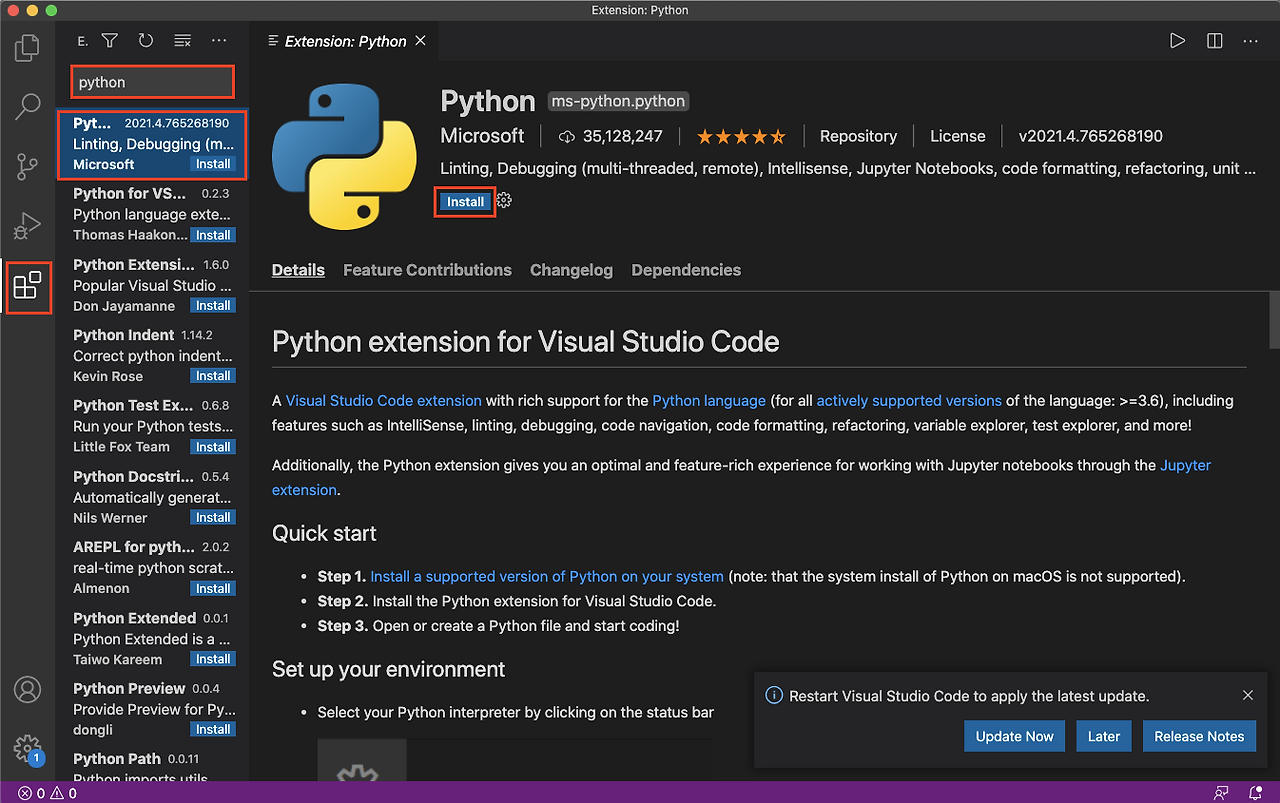
Task: Click Later in update notification
Action: [x=1104, y=736]
